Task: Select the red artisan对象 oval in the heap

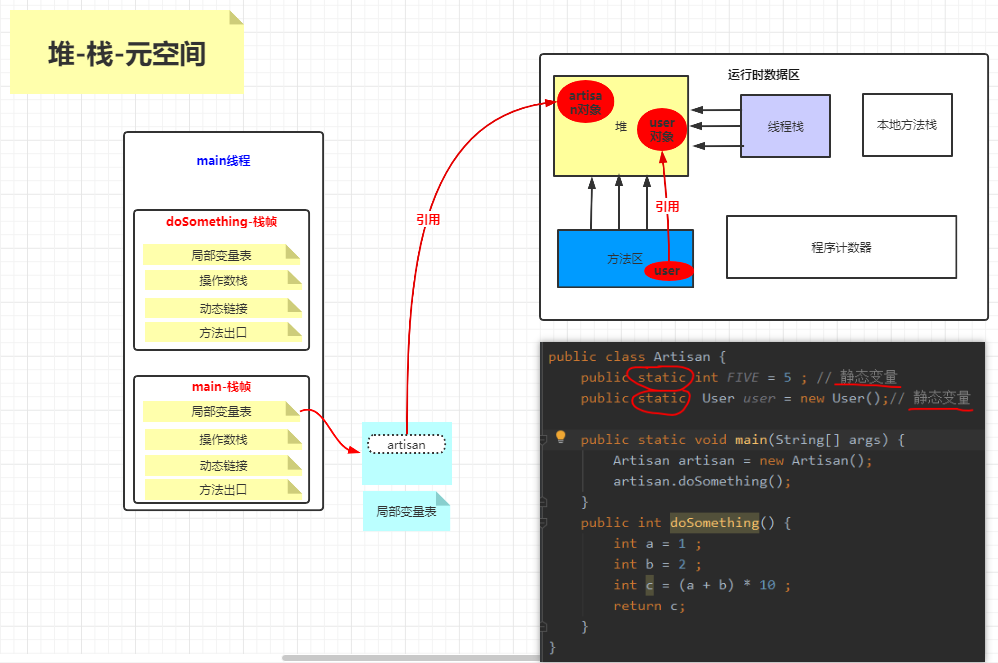Action: click(x=585, y=101)
